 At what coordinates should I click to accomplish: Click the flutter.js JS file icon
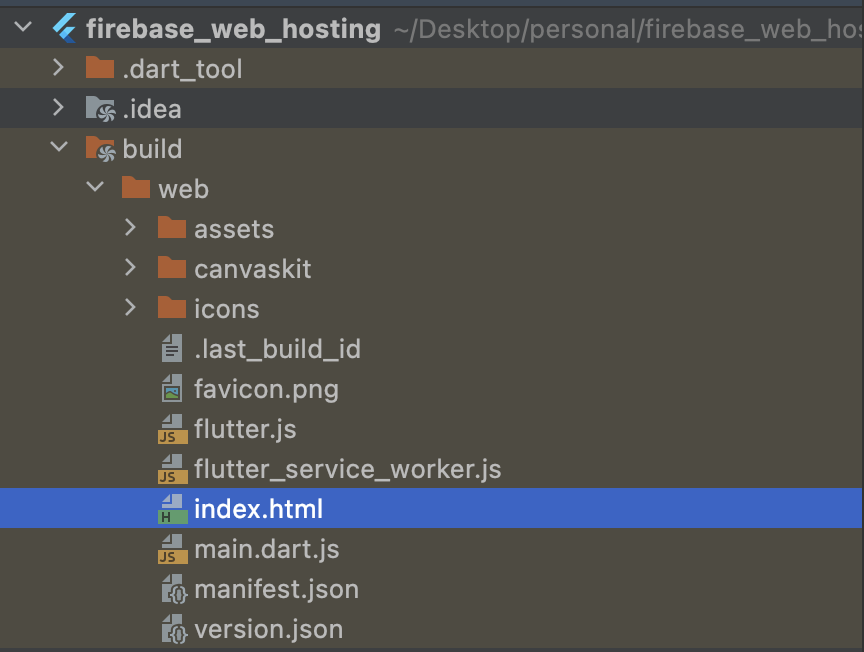[172, 429]
